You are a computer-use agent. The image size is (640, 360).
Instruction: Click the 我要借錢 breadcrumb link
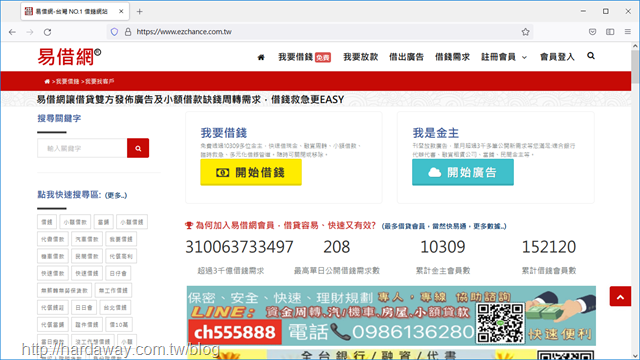tap(67, 82)
